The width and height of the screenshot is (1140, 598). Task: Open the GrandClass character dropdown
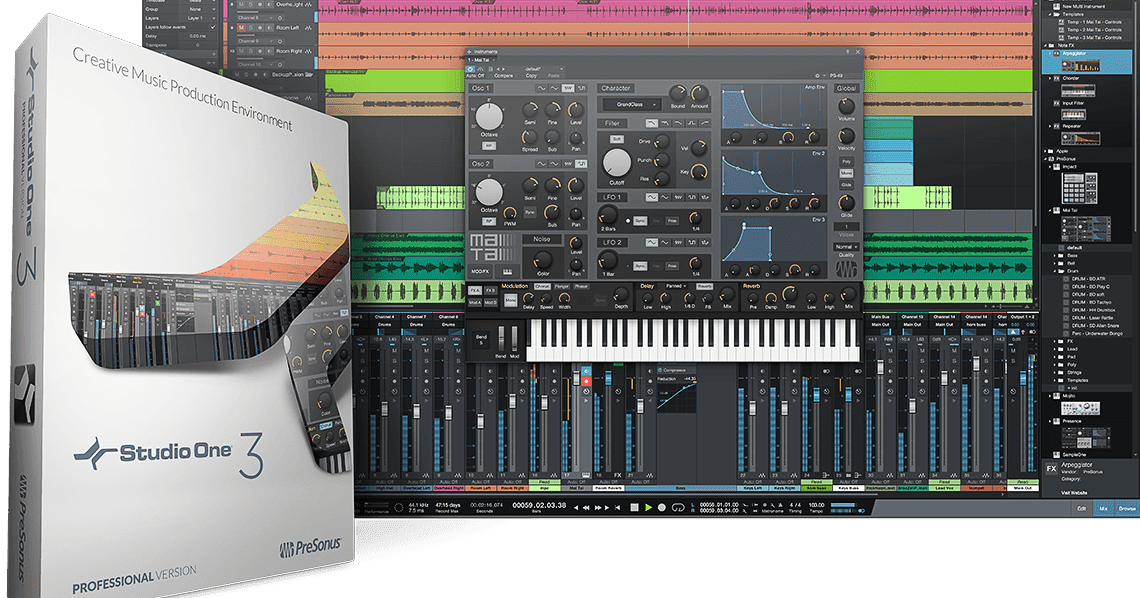point(632,105)
